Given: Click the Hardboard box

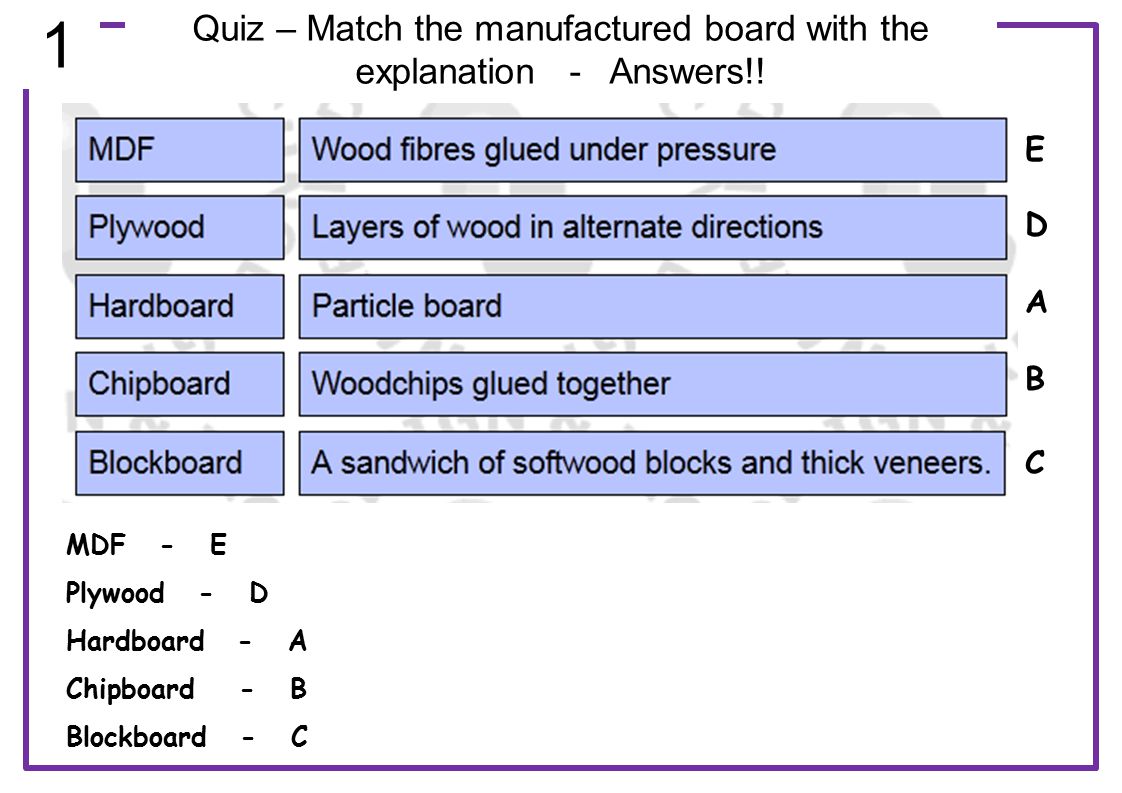Looking at the screenshot, I should 180,306.
